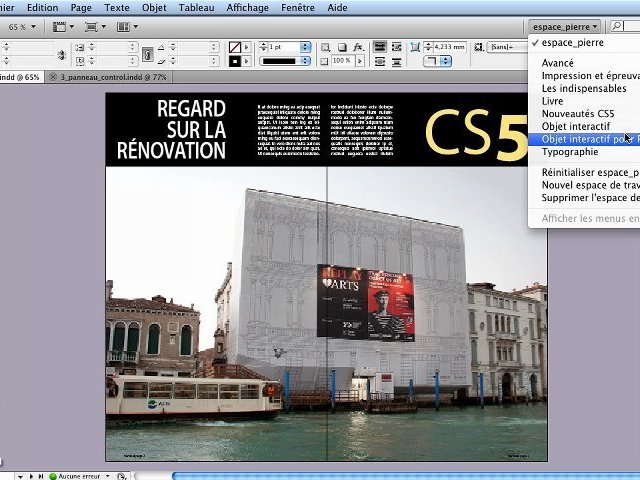Choose the highlighted Objet interactif pour workspace
This screenshot has width=640, height=480.
tap(584, 139)
